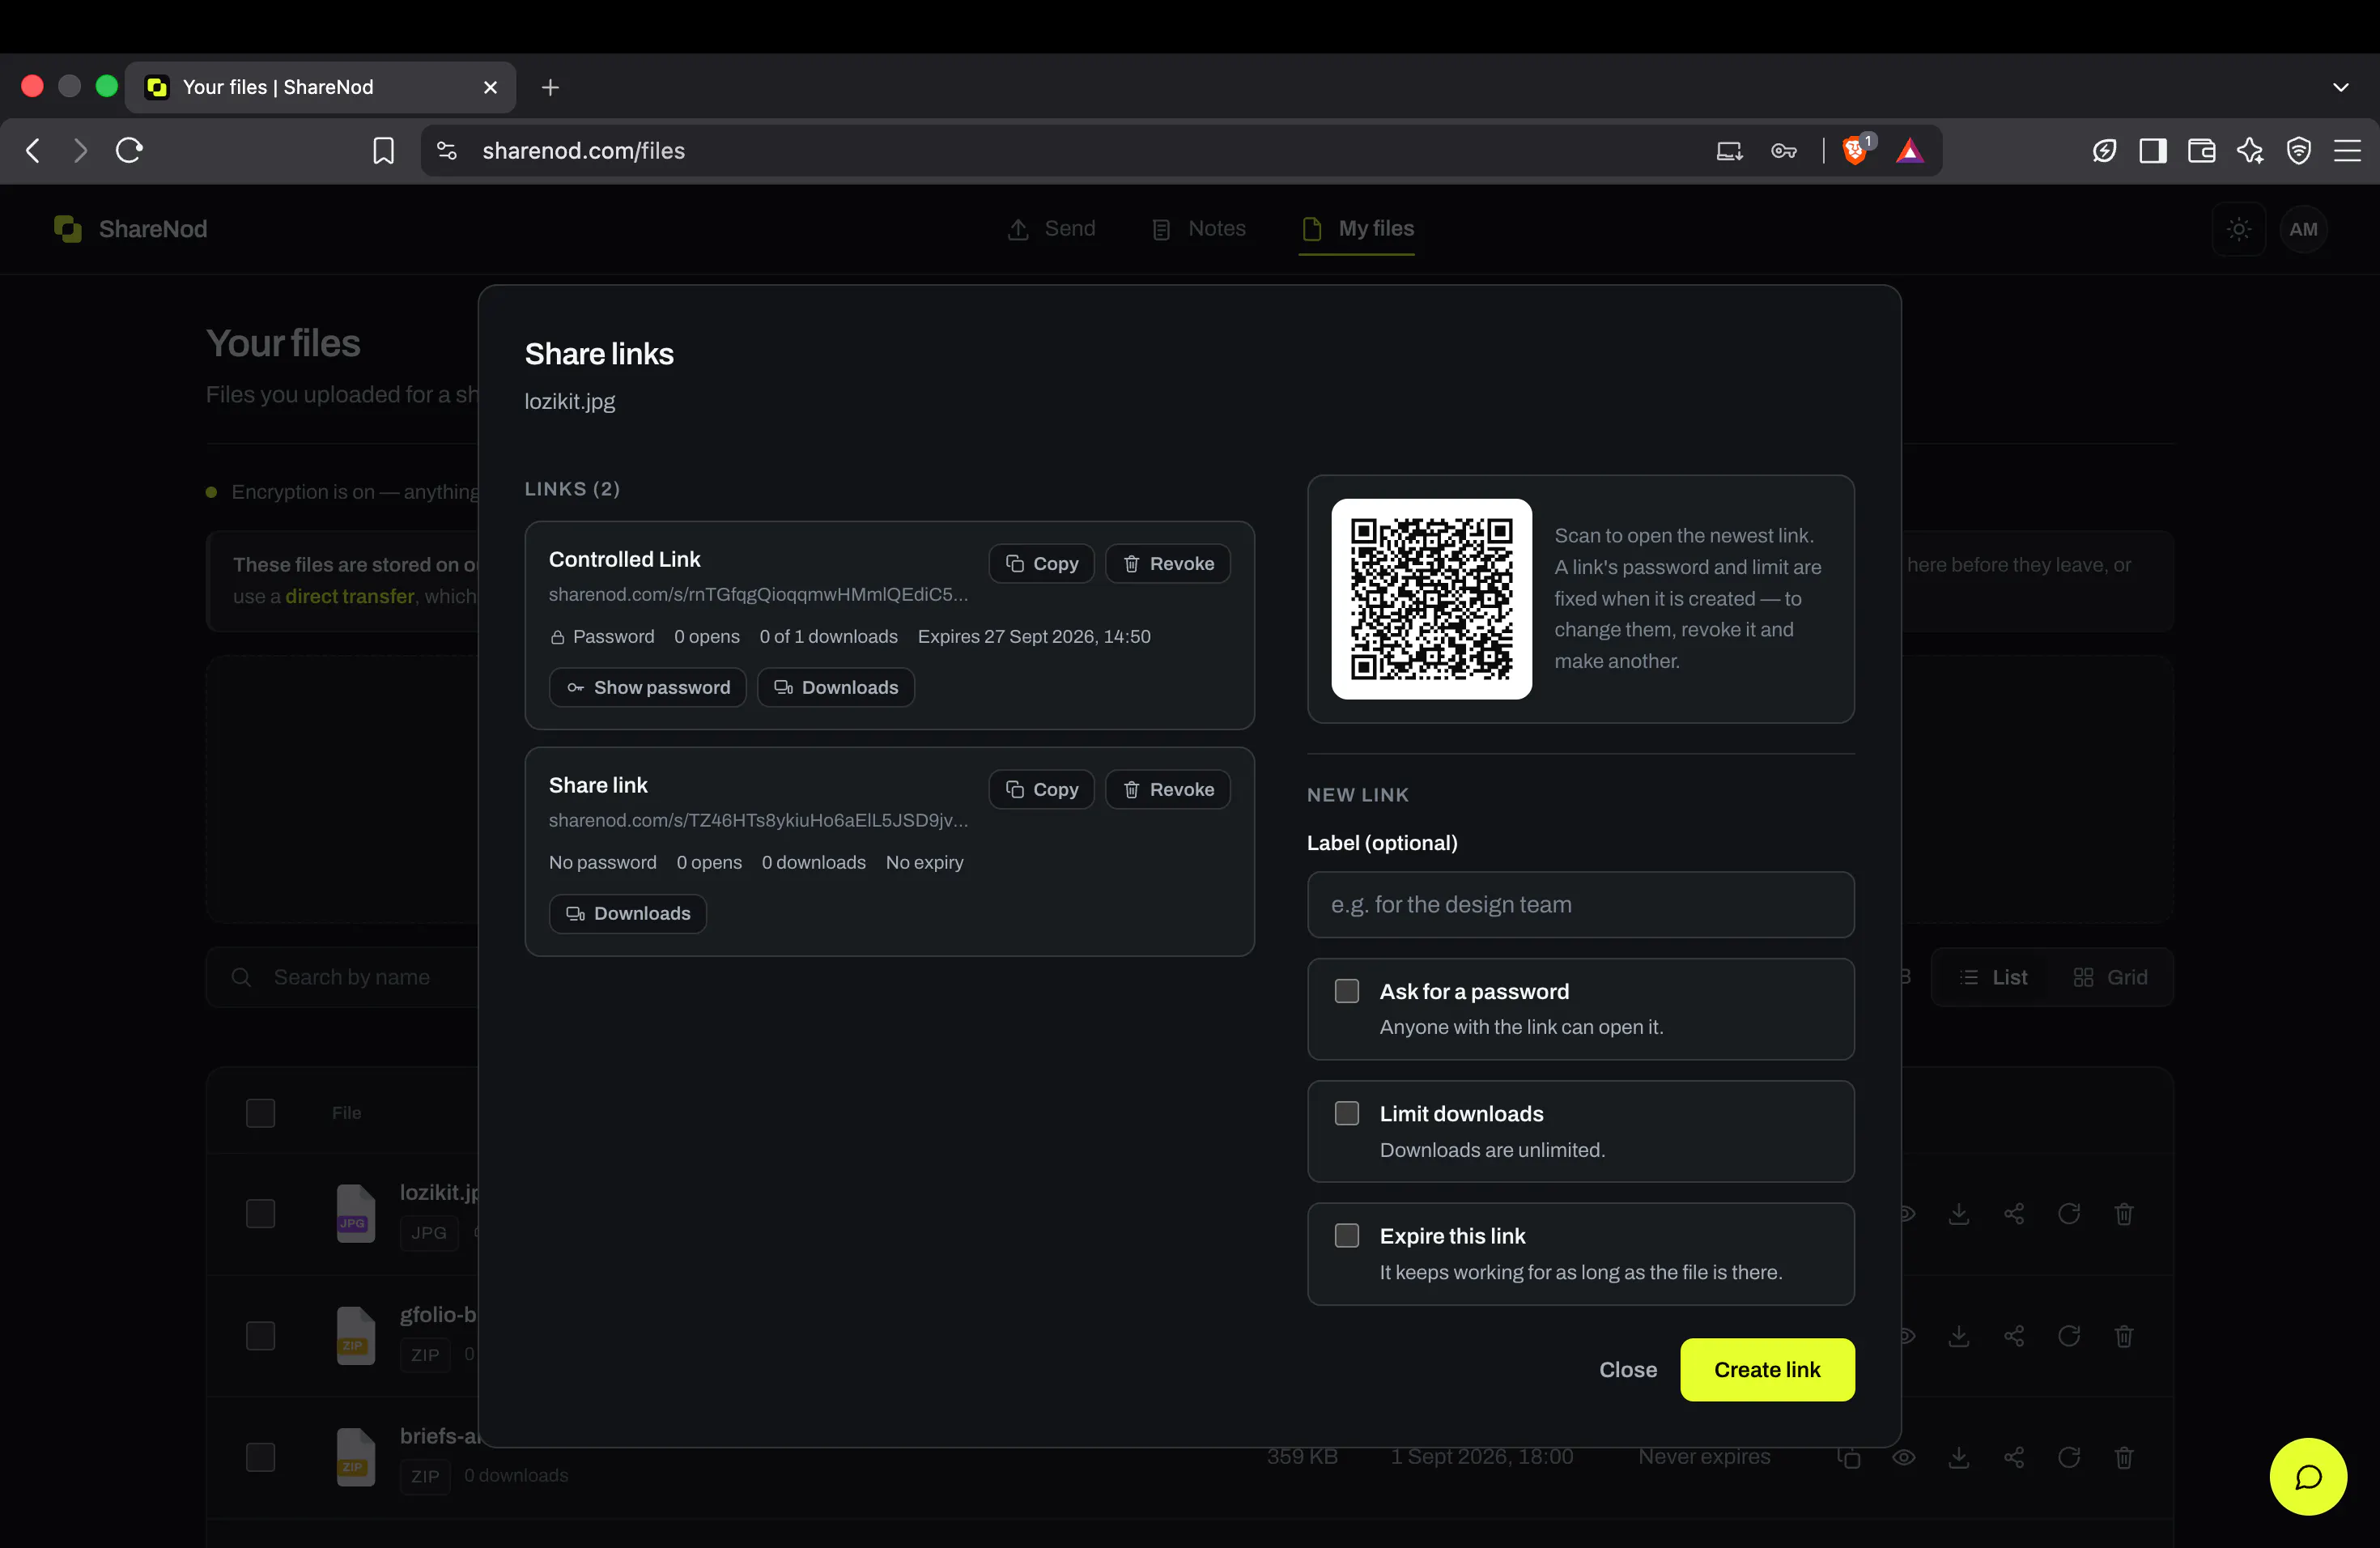Toggle the browser sidebar panel
Viewport: 2380px width, 1548px height.
click(x=2152, y=150)
